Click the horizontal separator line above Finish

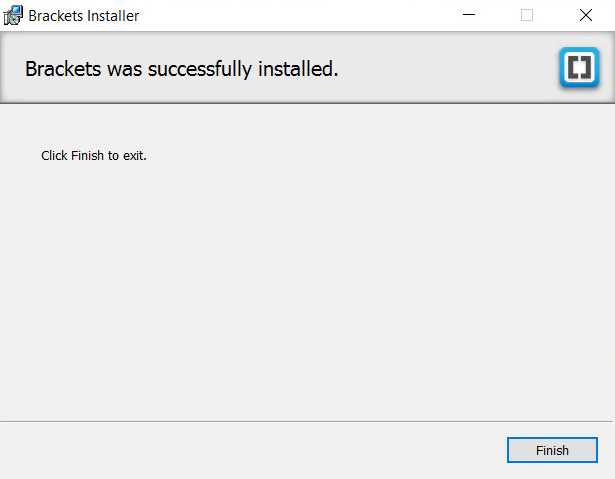pos(306,422)
